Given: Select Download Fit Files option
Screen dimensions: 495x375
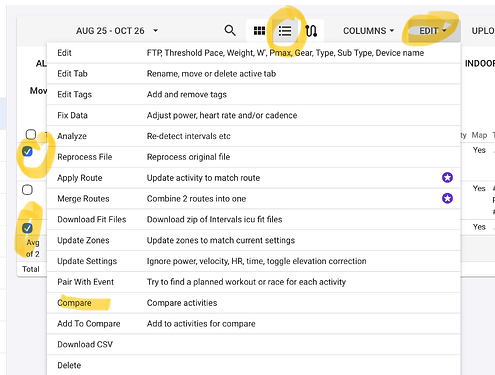Looking at the screenshot, I should click(x=254, y=220).
